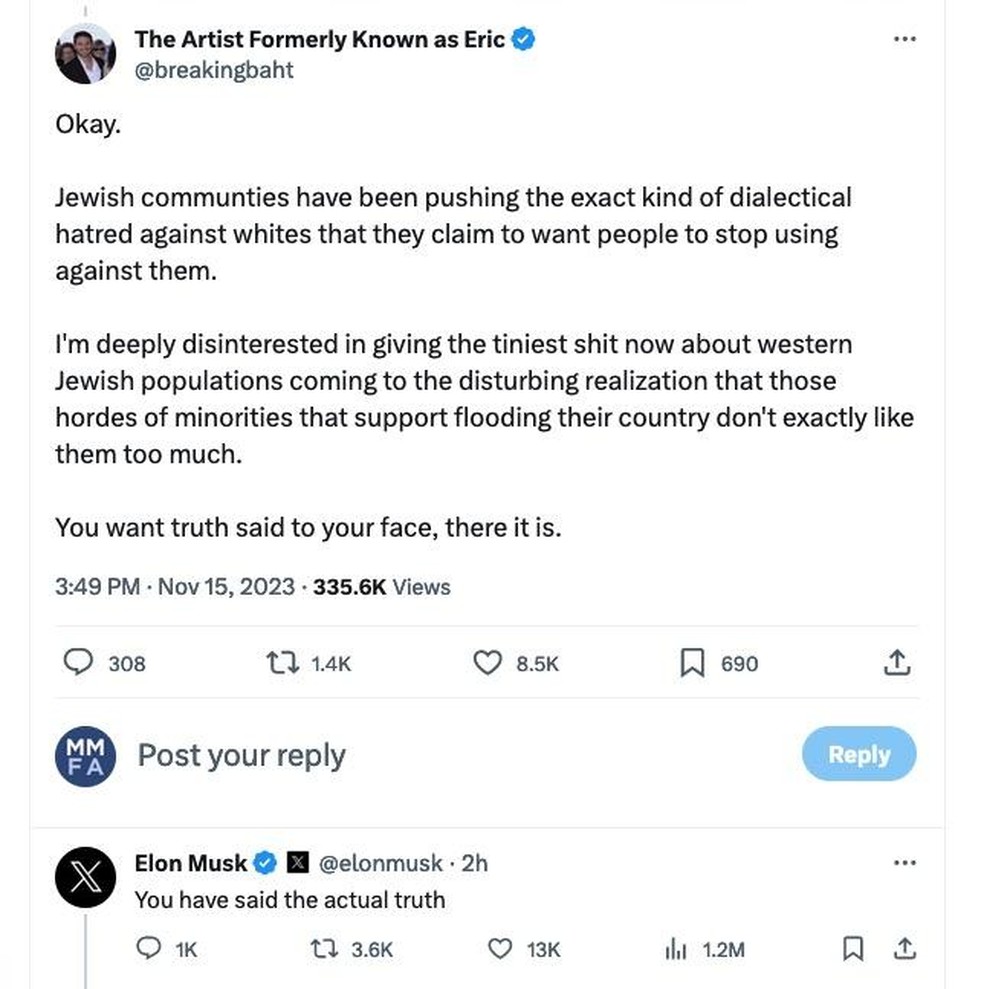Repost the breakingbaht tweet
Image resolution: width=984 pixels, height=989 pixels.
click(285, 663)
